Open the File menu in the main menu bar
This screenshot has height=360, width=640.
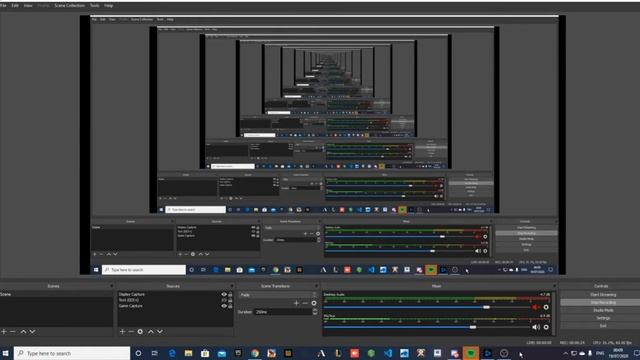click(x=3, y=6)
